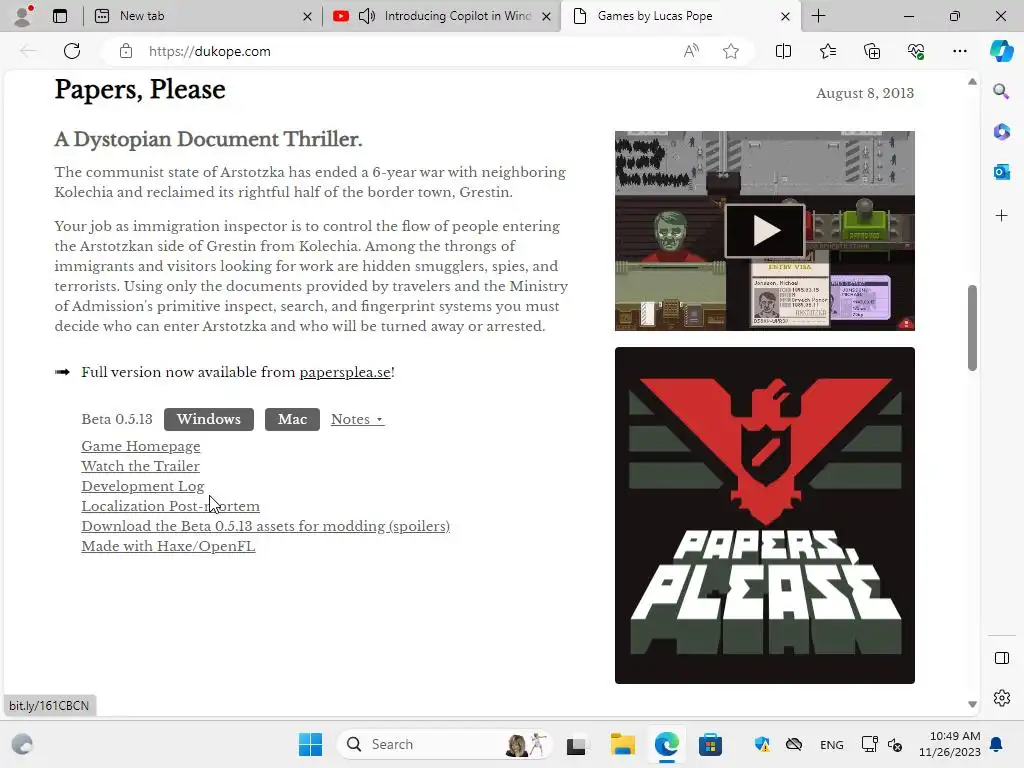Refresh the dukope.com page

click(x=72, y=51)
